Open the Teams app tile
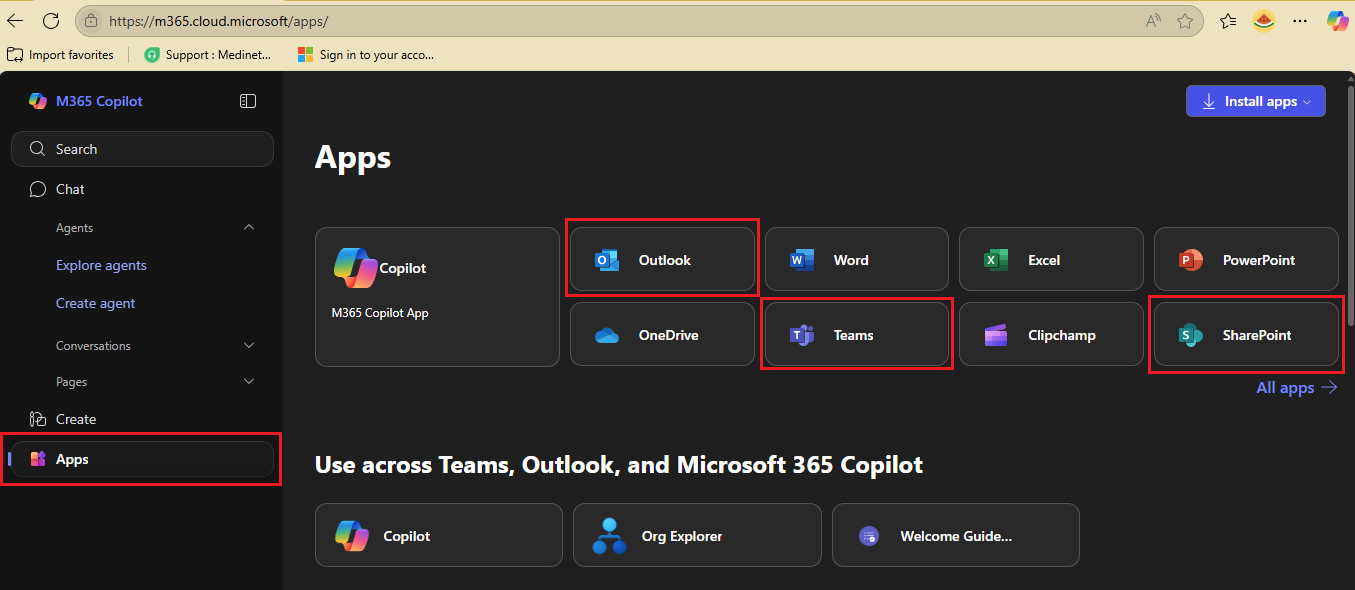The width and height of the screenshot is (1355, 590). [x=856, y=335]
